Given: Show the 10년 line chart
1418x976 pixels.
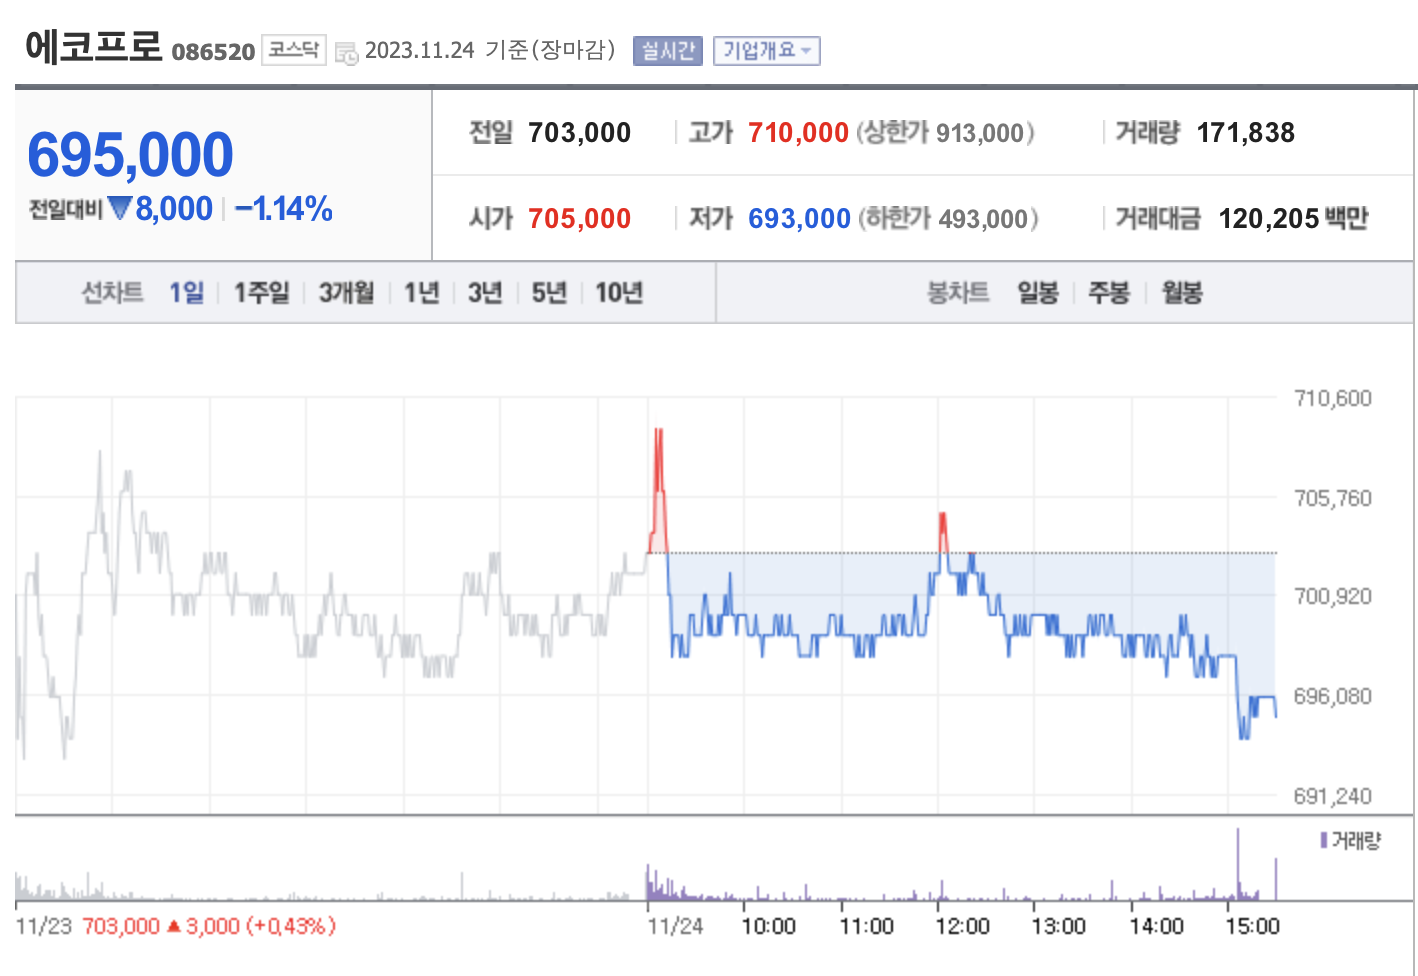Looking at the screenshot, I should [619, 292].
